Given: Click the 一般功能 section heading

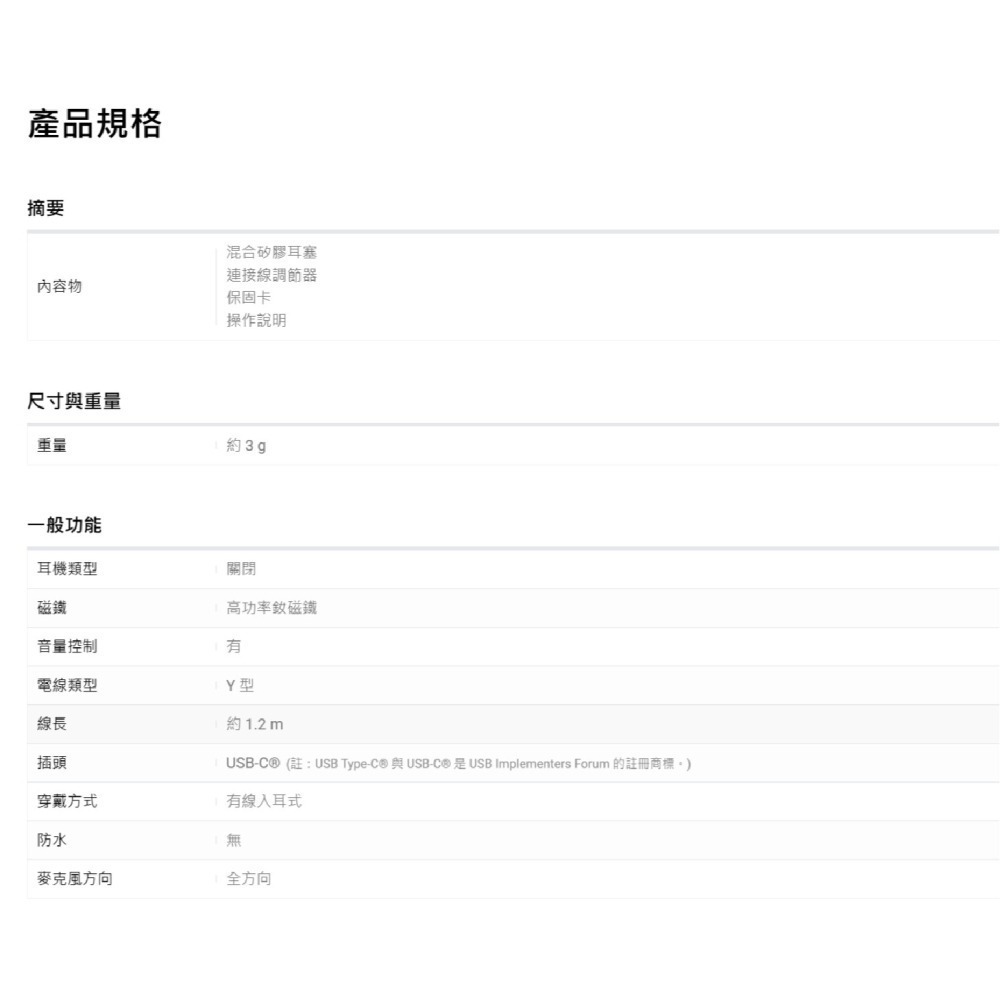Looking at the screenshot, I should (64, 524).
